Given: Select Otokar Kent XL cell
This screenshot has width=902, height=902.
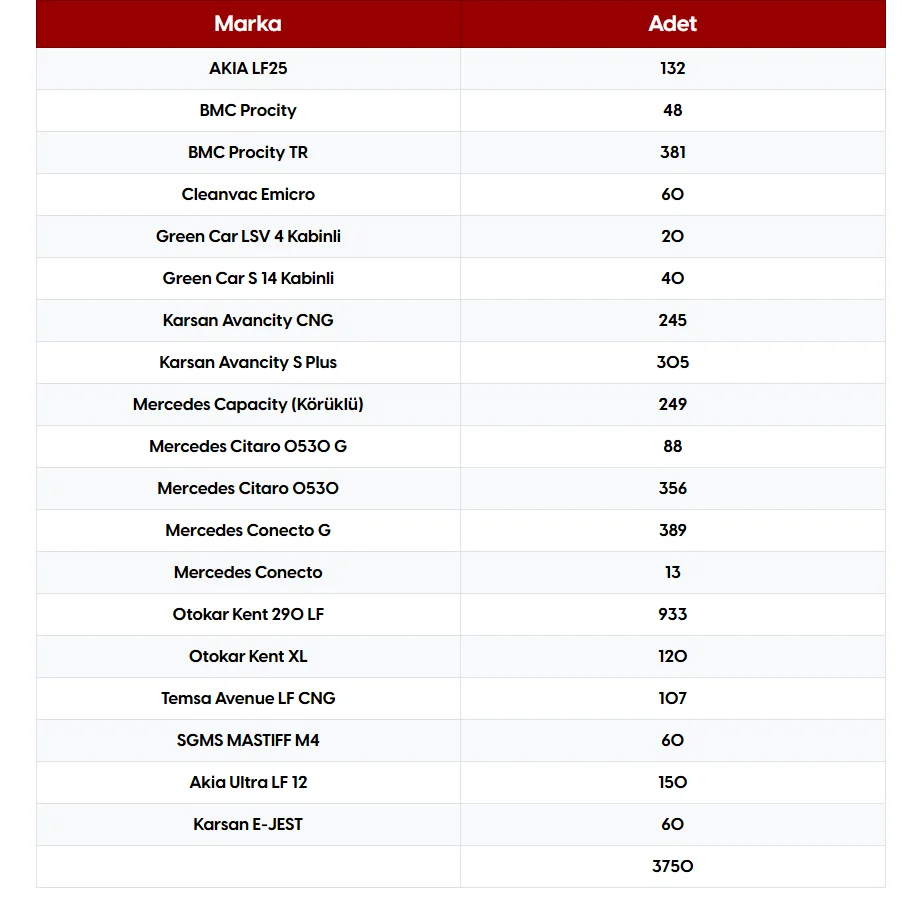Looking at the screenshot, I should (248, 656).
